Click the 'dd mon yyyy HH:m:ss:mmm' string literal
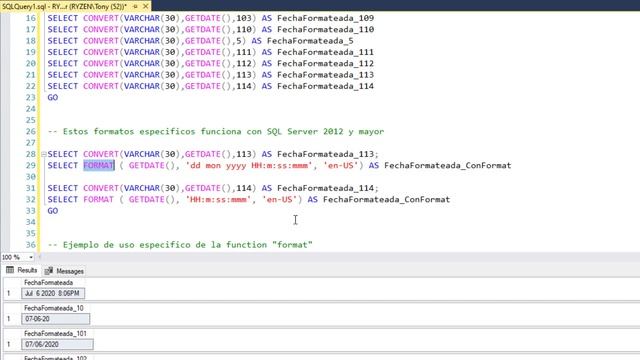Image resolution: width=640 pixels, height=360 pixels. 249,165
